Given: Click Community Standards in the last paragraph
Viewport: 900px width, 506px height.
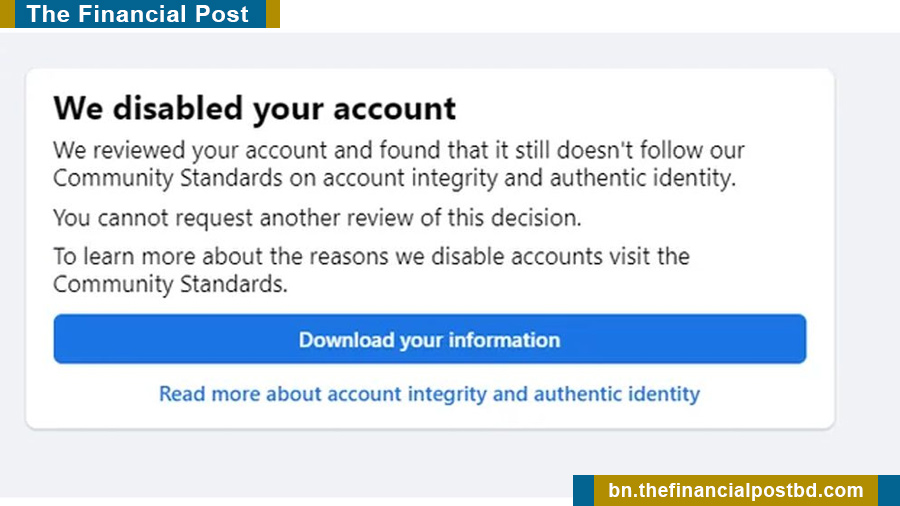Looking at the screenshot, I should coord(168,284).
